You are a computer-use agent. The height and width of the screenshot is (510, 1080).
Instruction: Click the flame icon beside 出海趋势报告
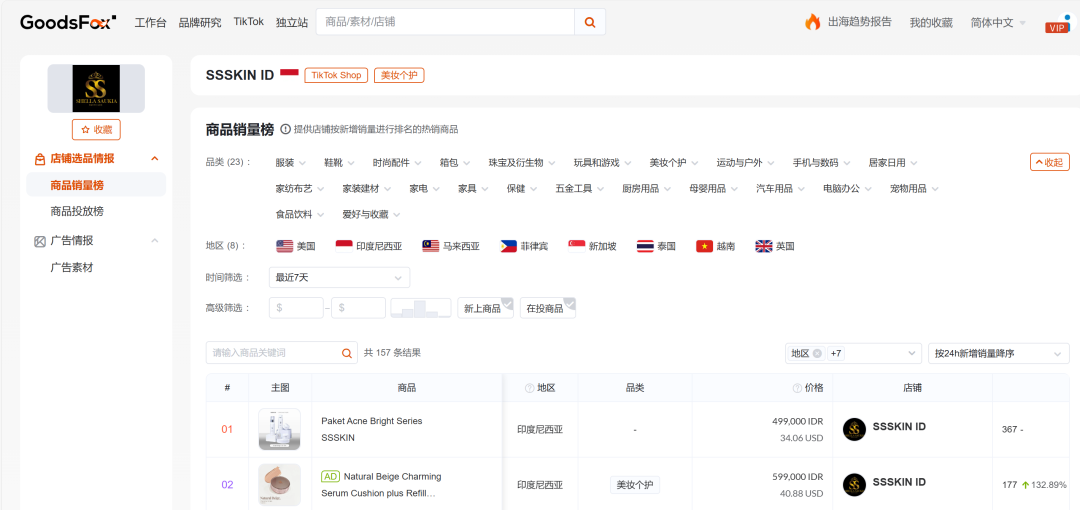coord(813,22)
